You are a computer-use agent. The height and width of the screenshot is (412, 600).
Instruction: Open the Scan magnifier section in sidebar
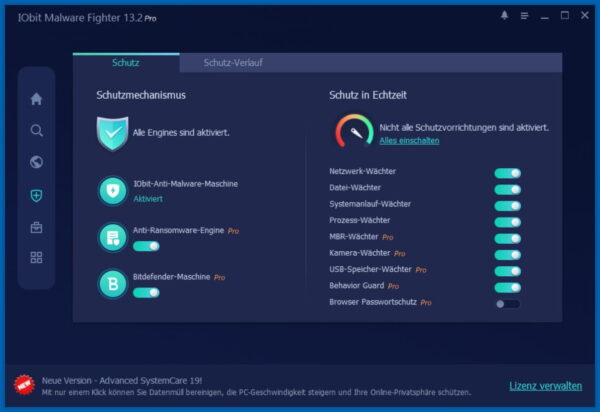click(36, 130)
